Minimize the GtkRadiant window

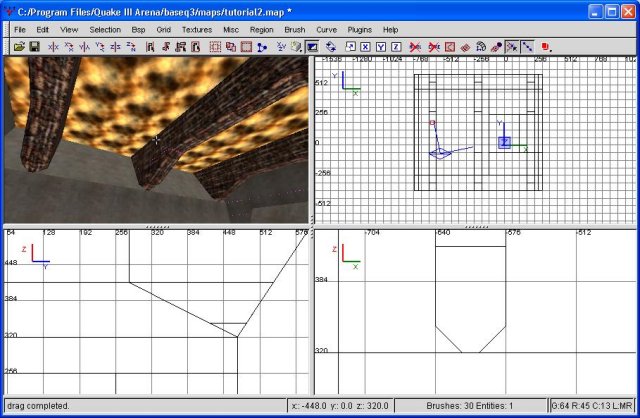596,11
